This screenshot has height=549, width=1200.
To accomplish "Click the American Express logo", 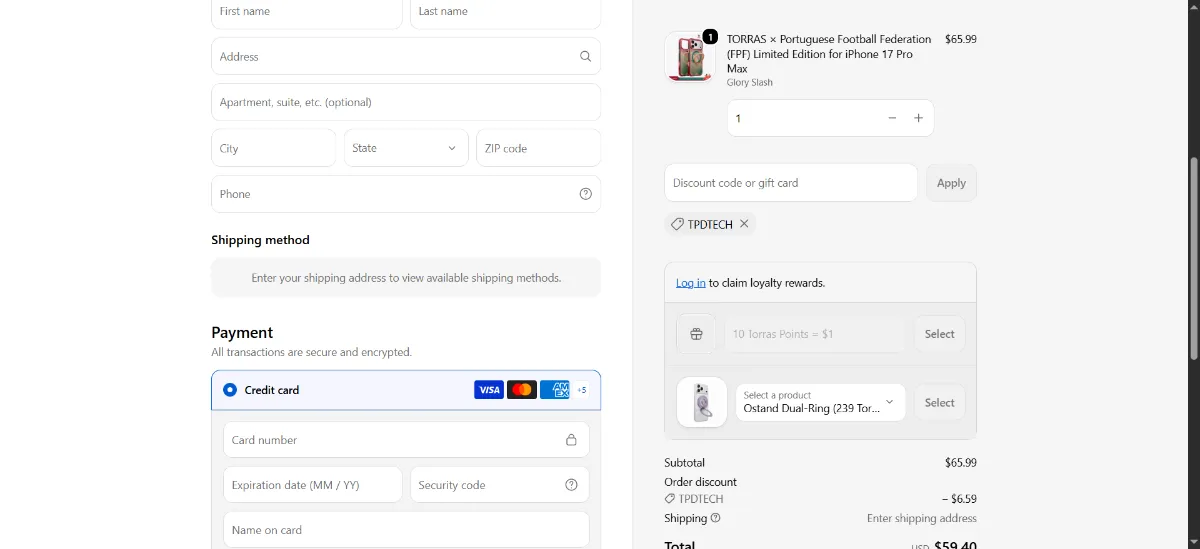I will click(x=555, y=390).
